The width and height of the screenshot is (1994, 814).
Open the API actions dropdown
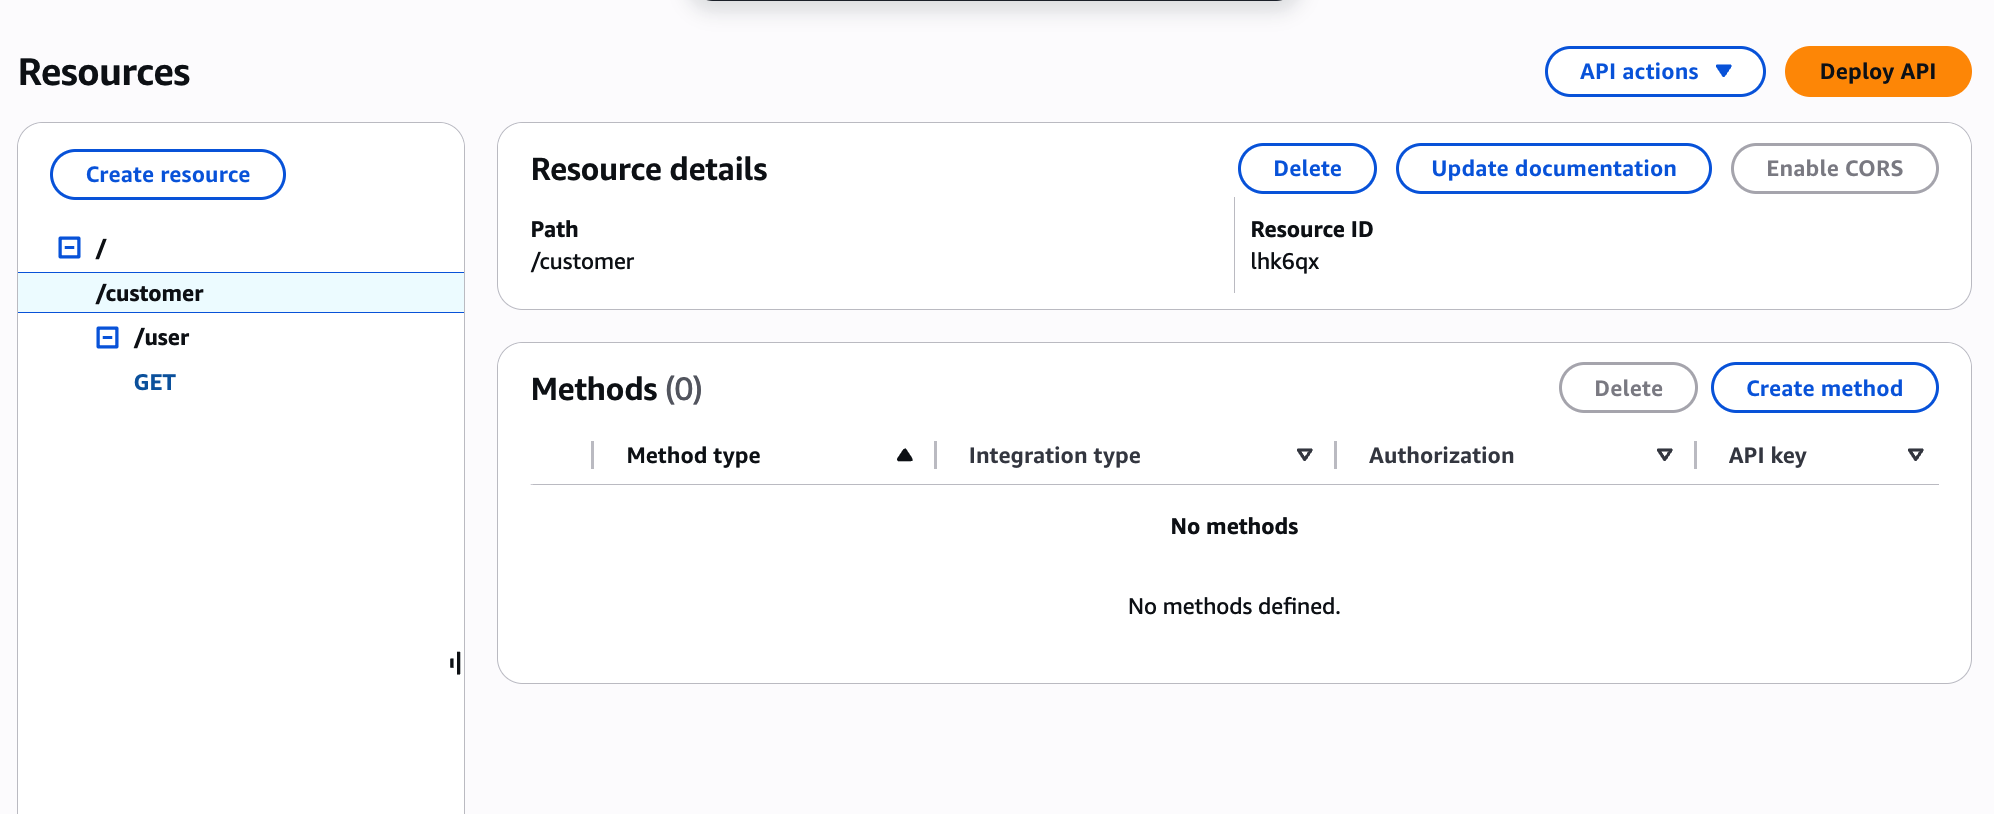pos(1654,72)
